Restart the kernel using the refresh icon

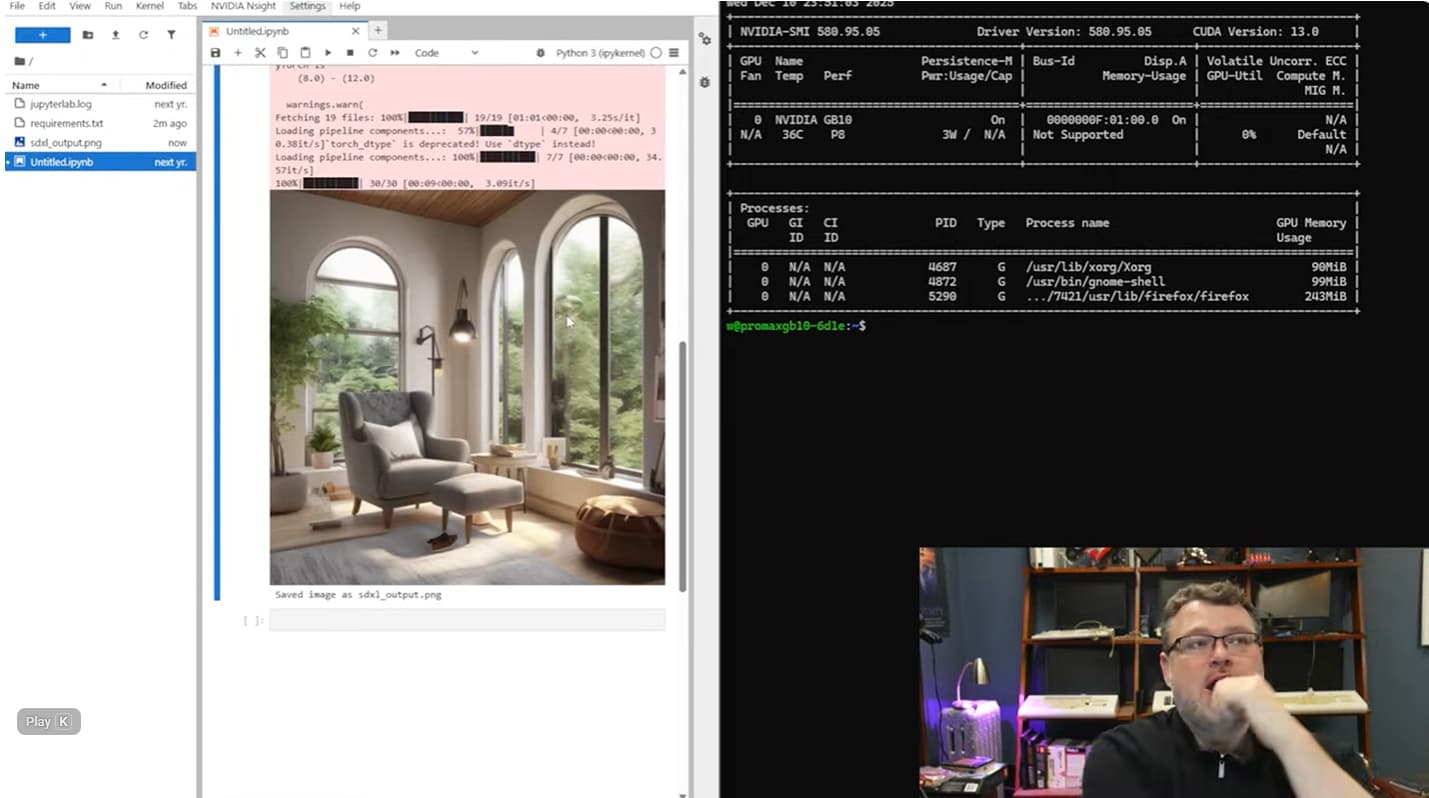tap(372, 53)
